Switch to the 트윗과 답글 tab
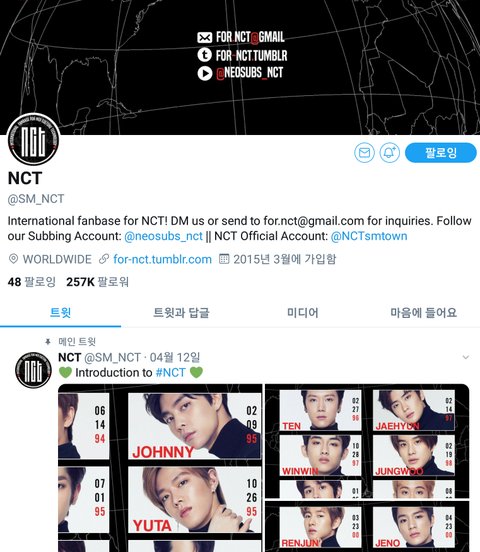The height and width of the screenshot is (552, 480). [181, 313]
